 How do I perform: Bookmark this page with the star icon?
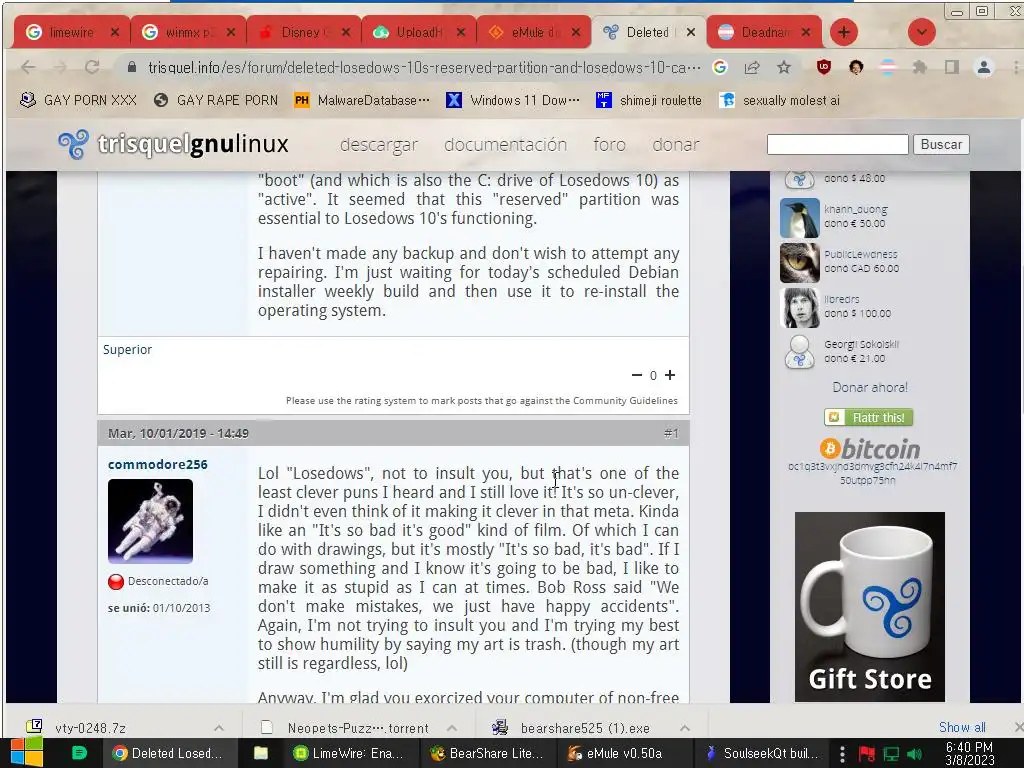(x=784, y=67)
